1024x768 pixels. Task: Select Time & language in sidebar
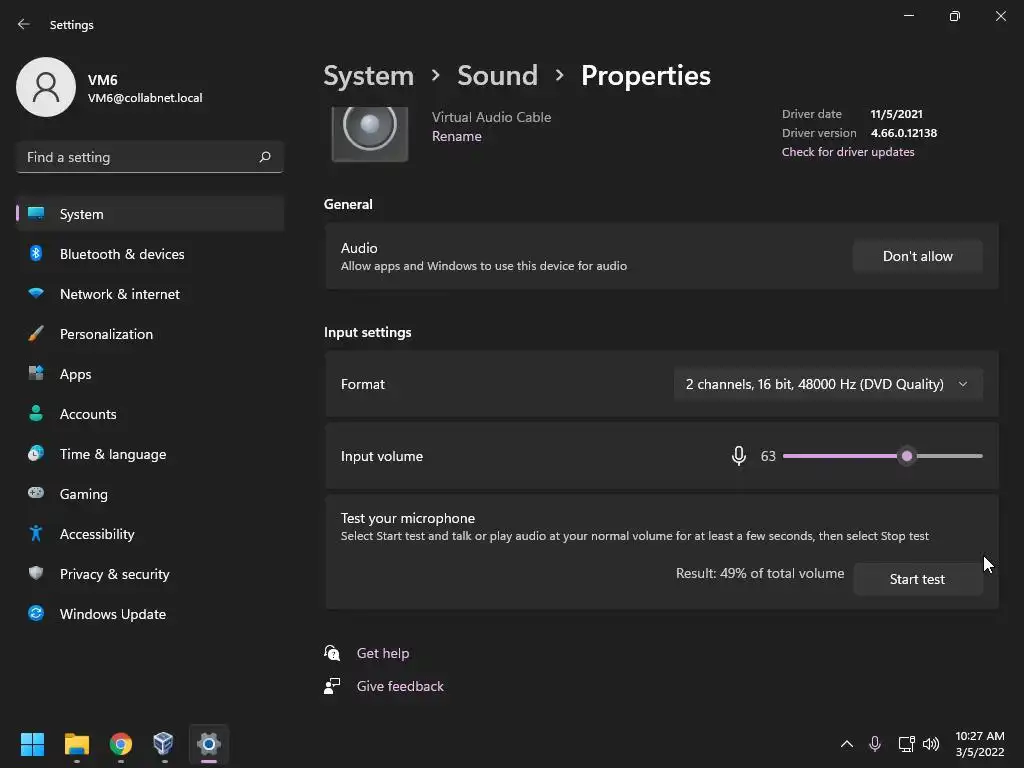(x=112, y=454)
